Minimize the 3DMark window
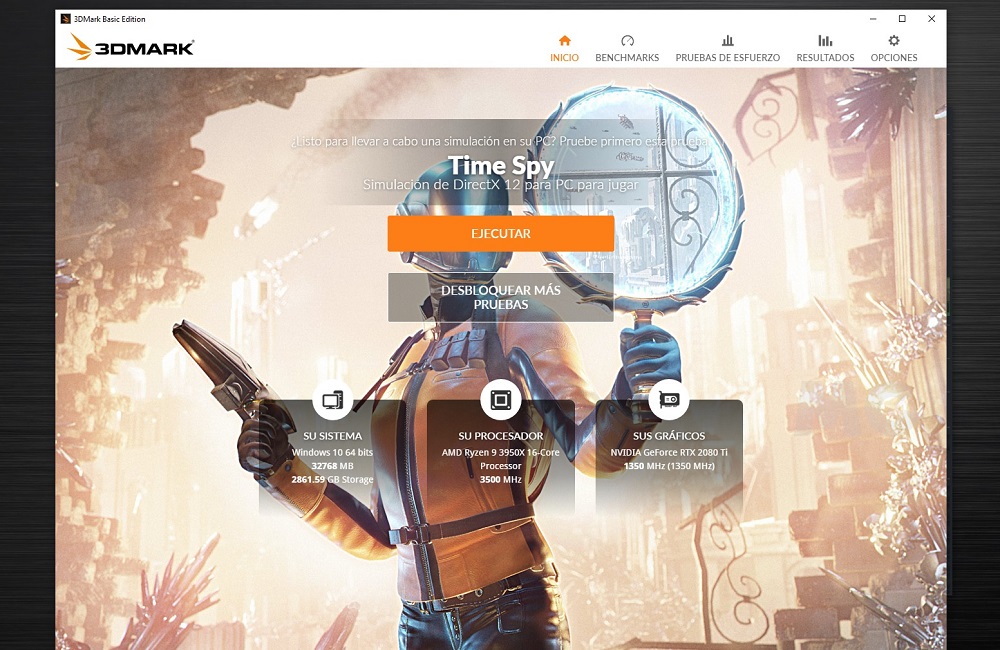 click(x=871, y=19)
